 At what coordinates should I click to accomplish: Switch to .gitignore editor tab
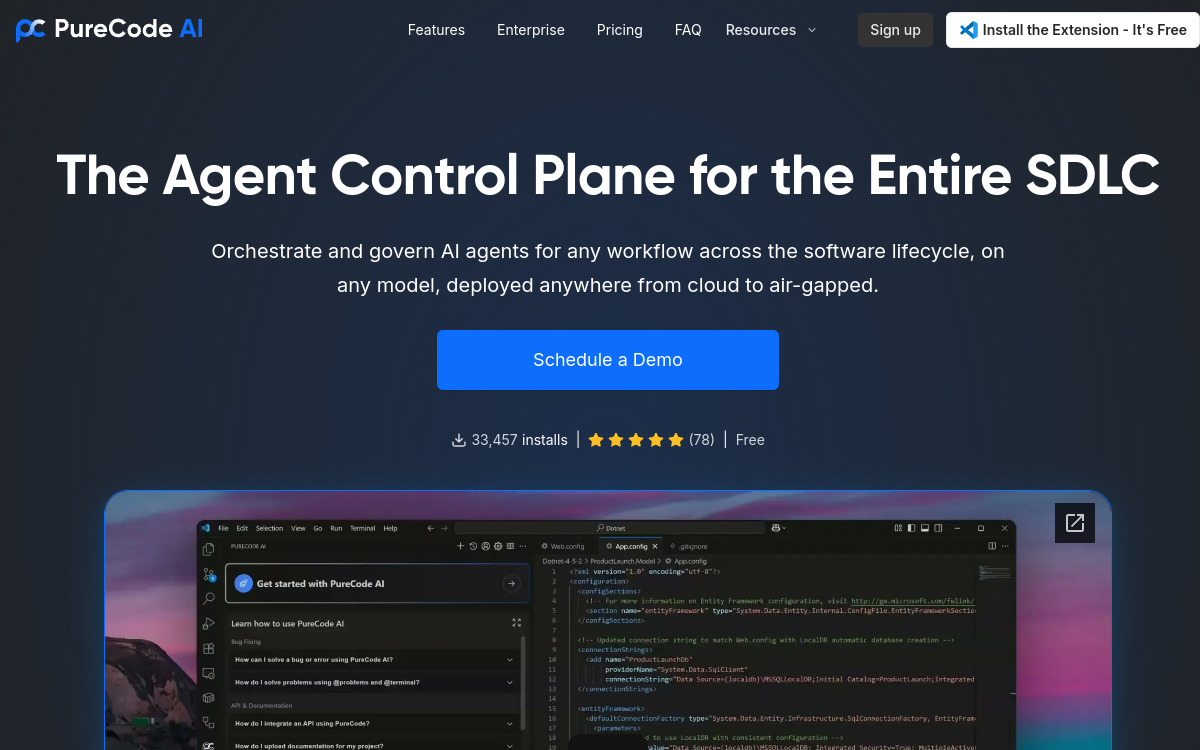click(688, 546)
